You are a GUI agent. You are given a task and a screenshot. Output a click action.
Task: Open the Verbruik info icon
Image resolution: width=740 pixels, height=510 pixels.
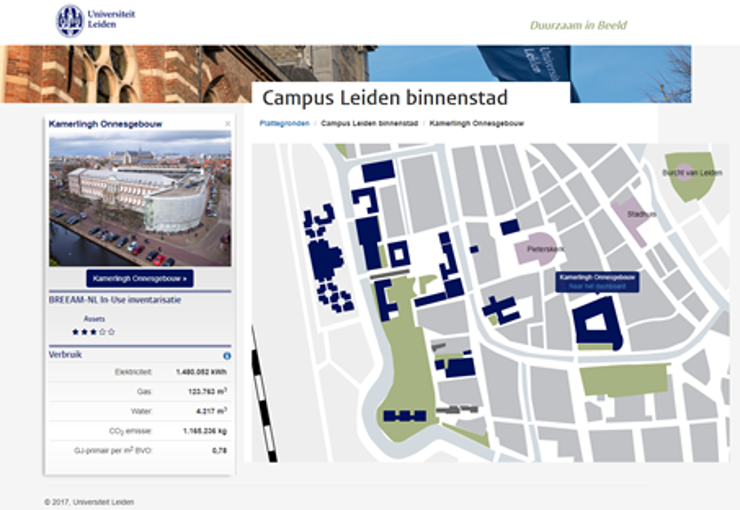(227, 356)
